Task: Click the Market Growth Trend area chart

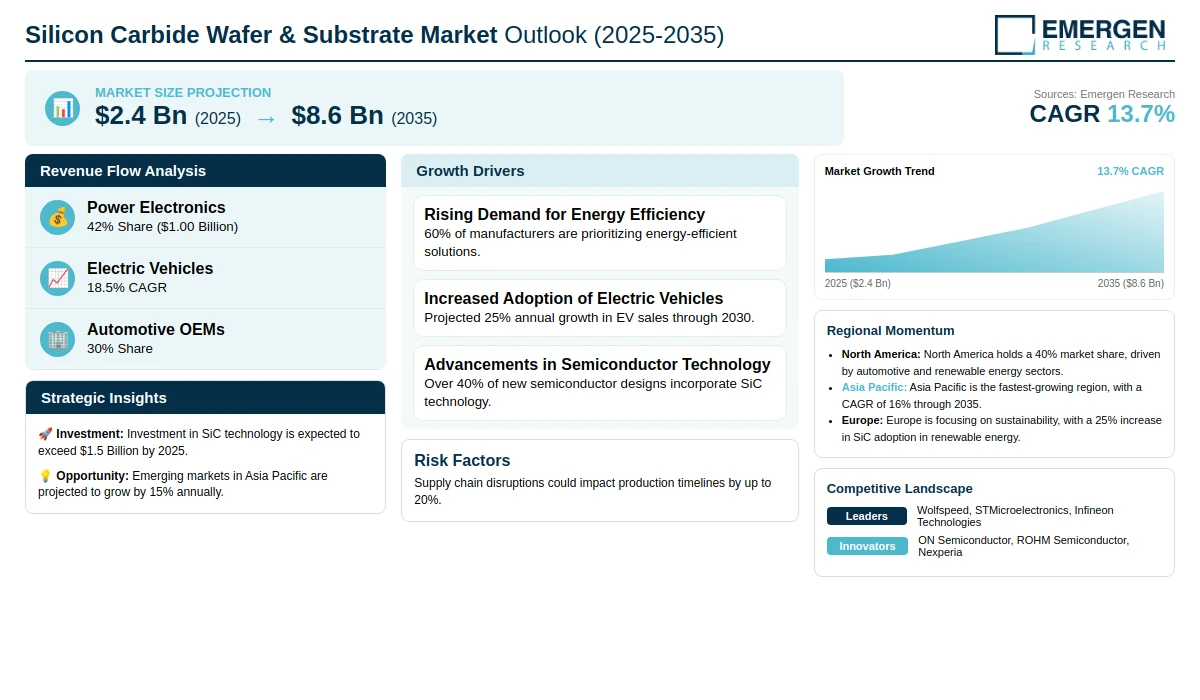Action: click(994, 232)
